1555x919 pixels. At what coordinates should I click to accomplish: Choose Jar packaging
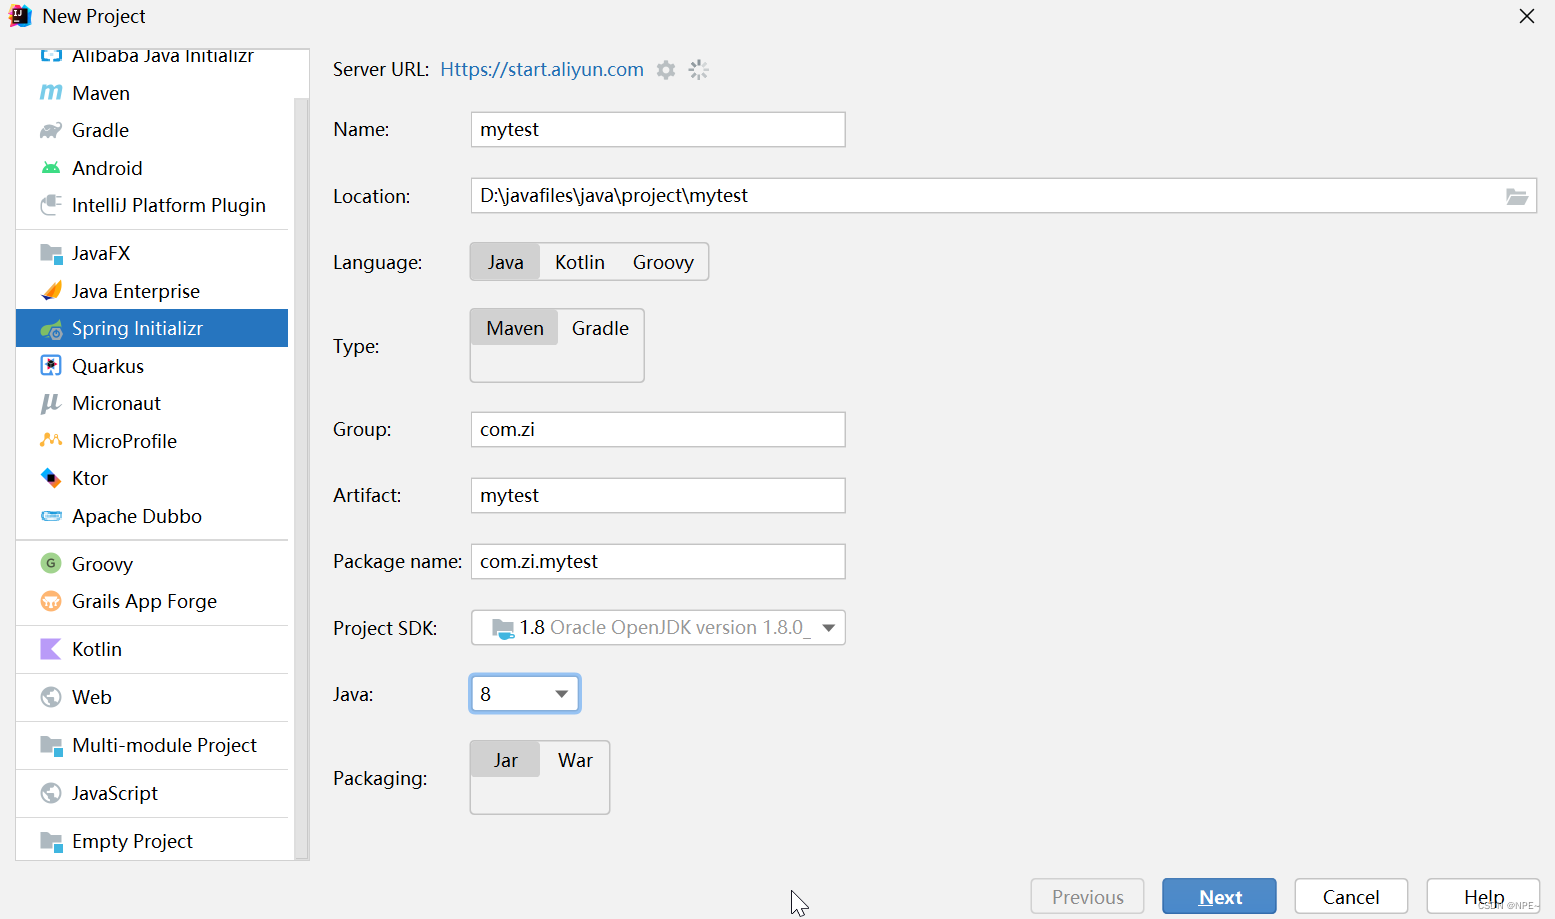point(505,760)
